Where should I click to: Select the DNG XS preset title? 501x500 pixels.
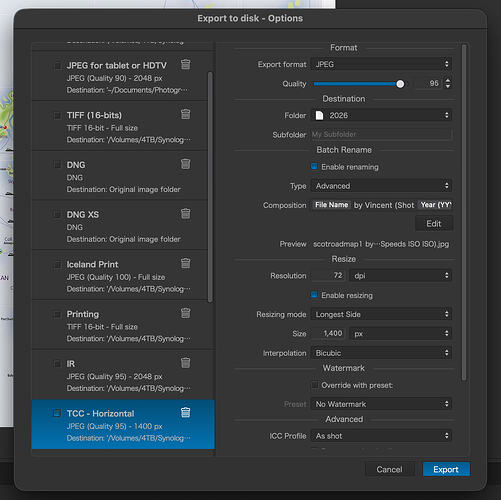tap(83, 214)
